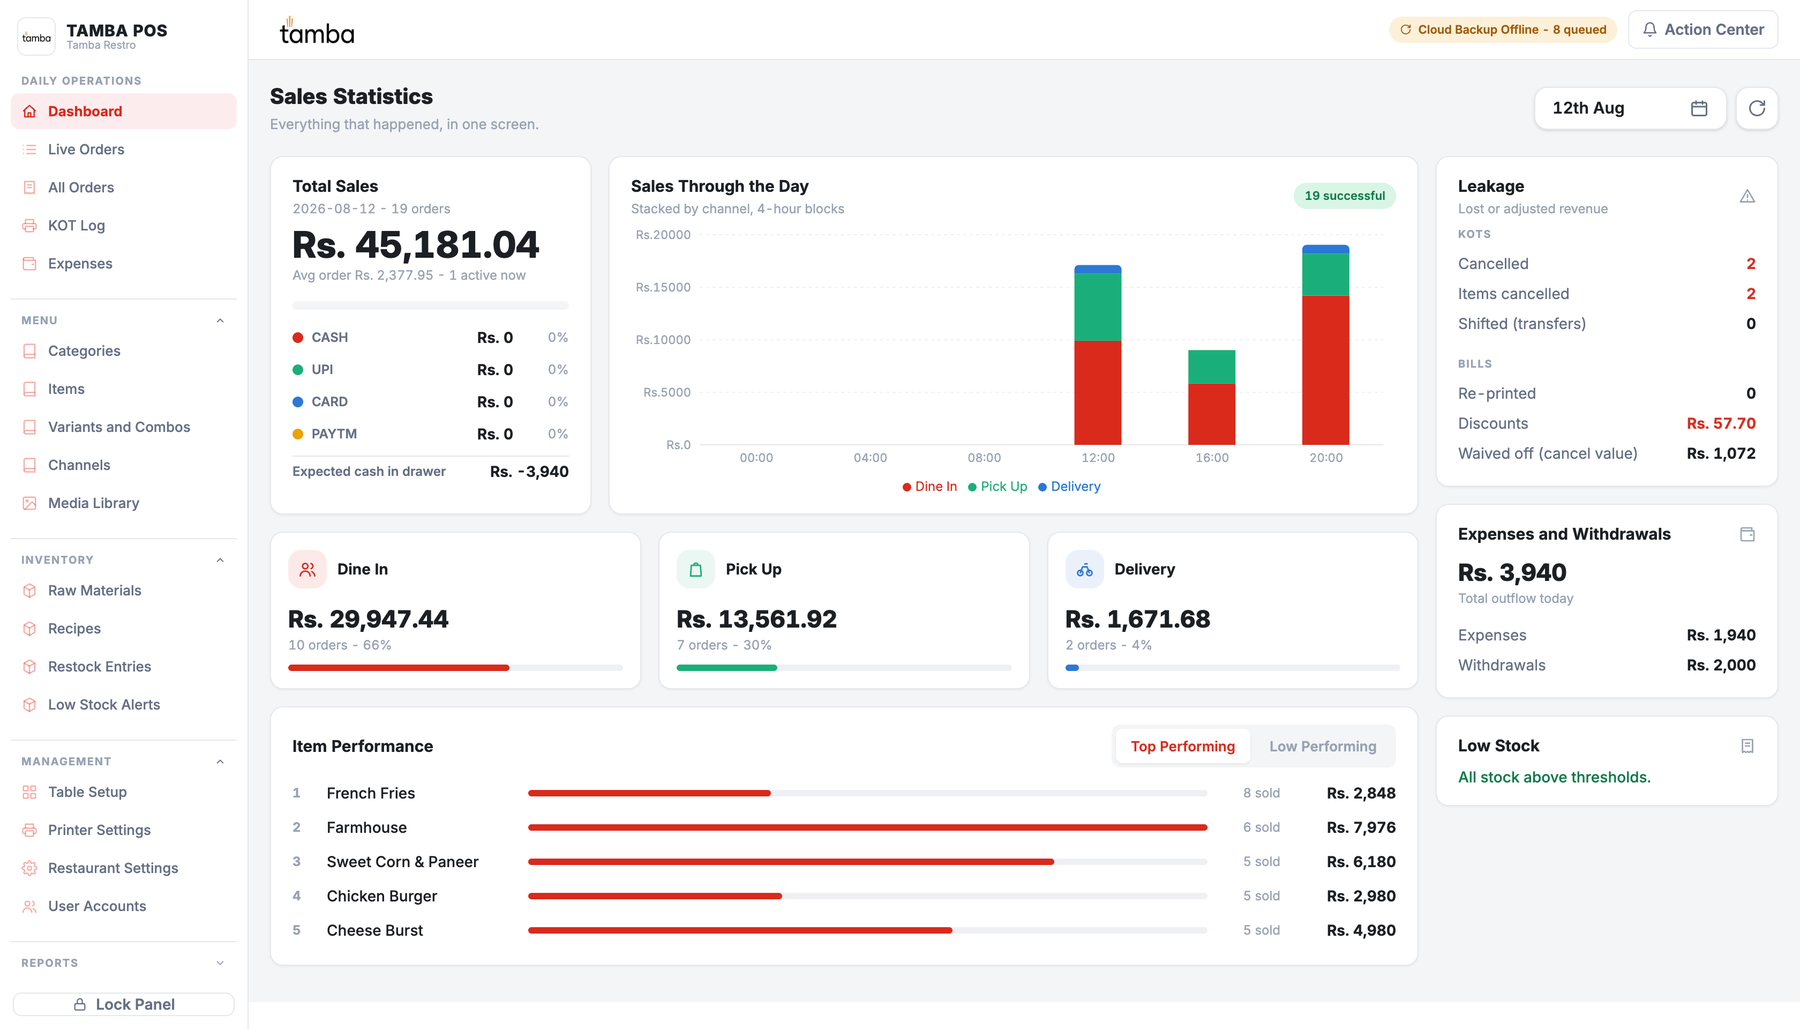The image size is (1800, 1029).
Task: Toggle Dine In legend in chart
Action: (930, 487)
